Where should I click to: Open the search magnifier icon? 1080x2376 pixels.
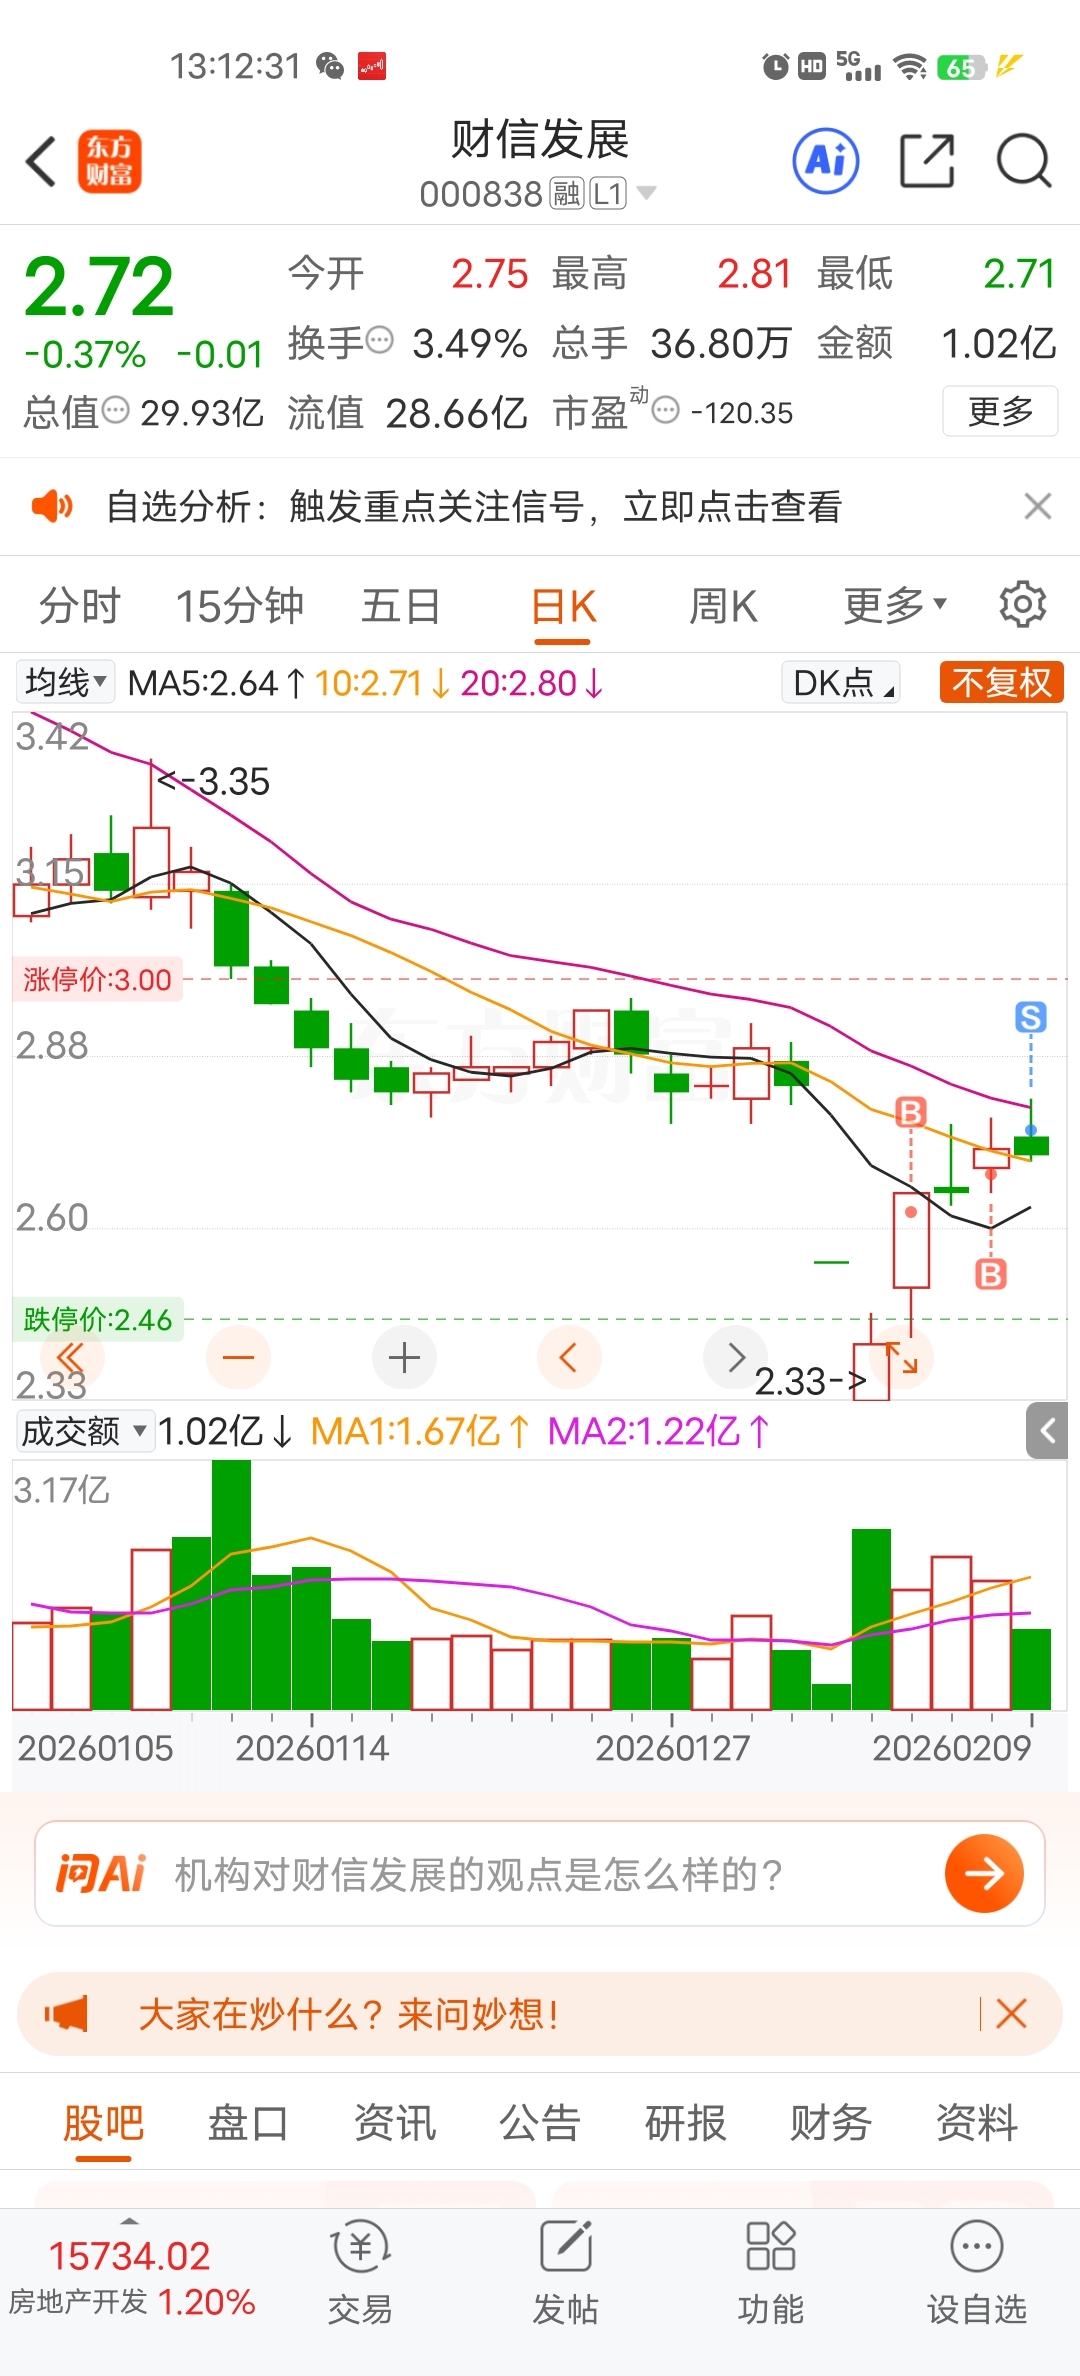(x=1024, y=160)
